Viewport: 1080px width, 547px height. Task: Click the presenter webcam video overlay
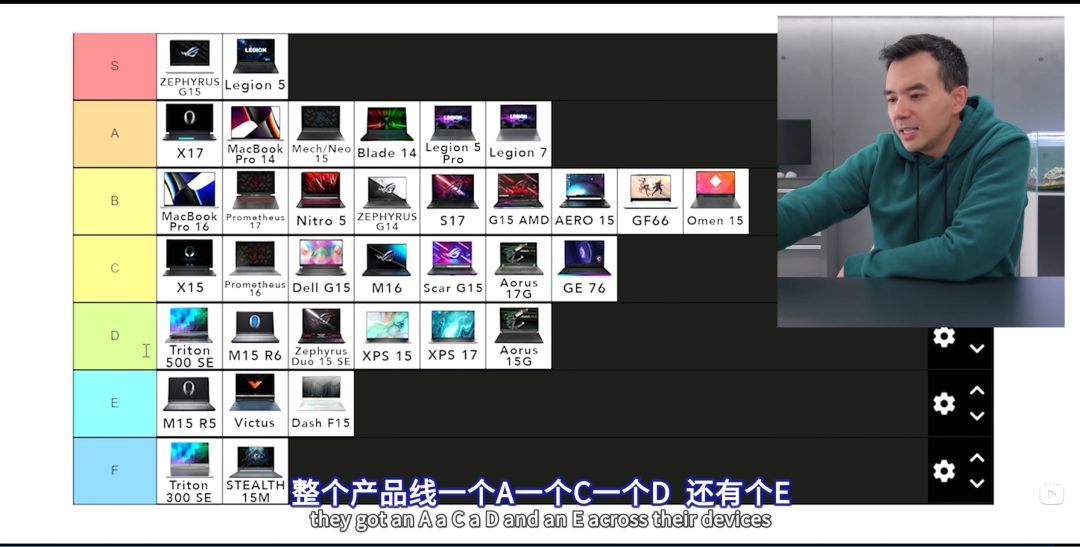tap(921, 172)
